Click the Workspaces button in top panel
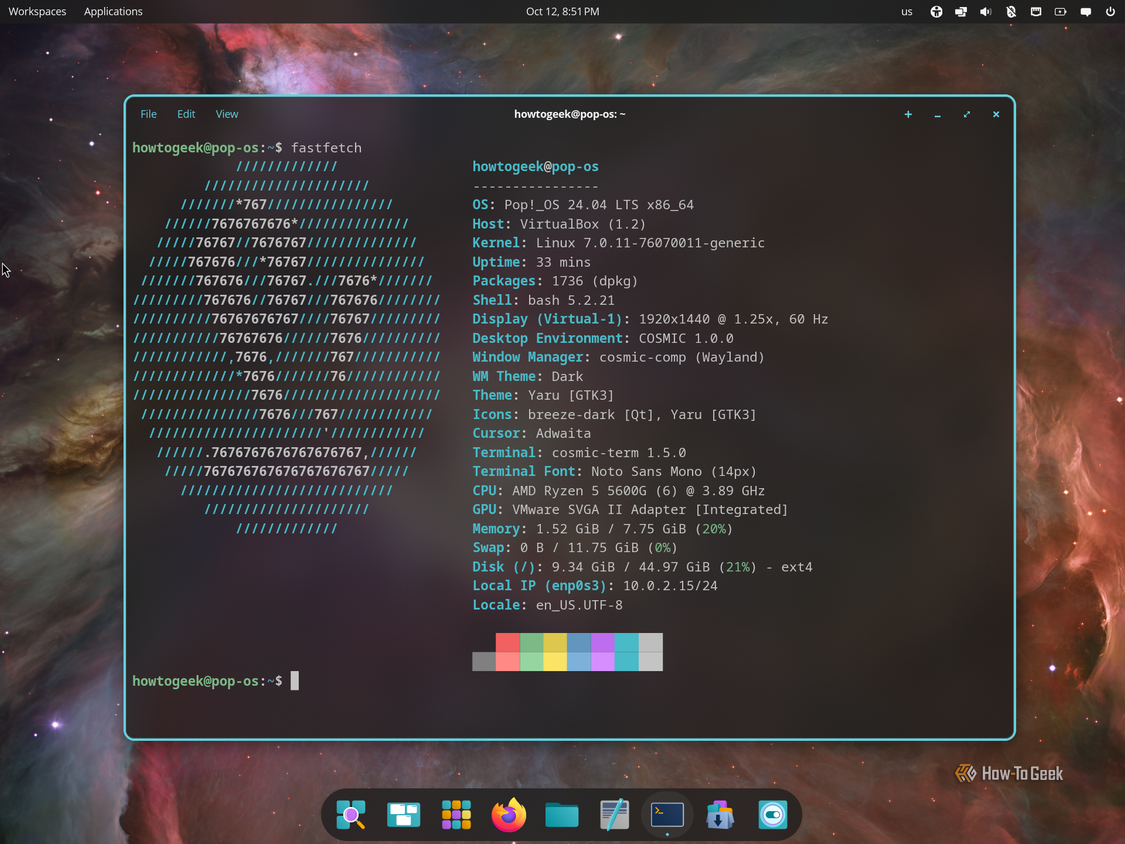This screenshot has height=844, width=1125. [37, 11]
